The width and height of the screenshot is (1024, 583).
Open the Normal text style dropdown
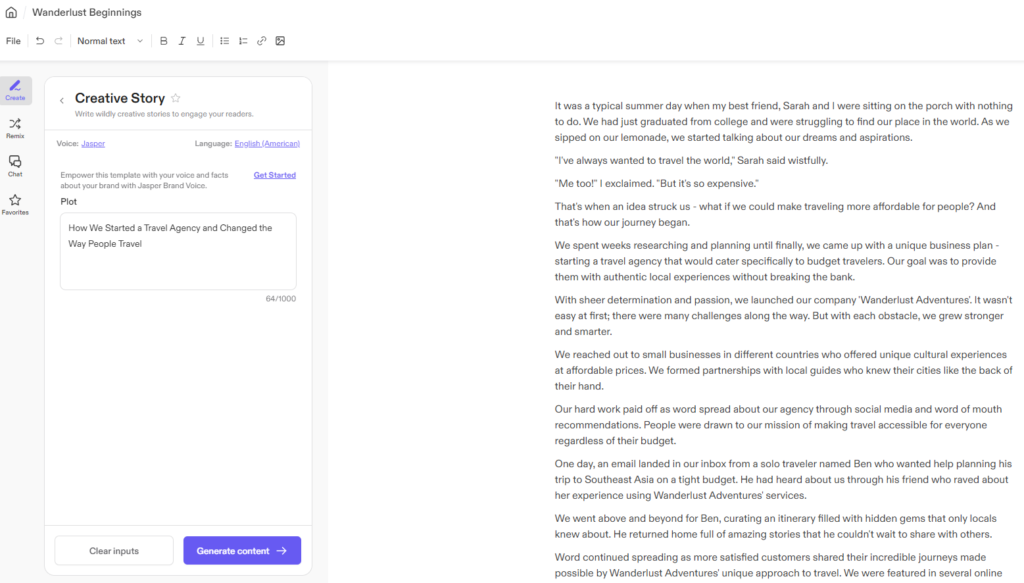(110, 41)
